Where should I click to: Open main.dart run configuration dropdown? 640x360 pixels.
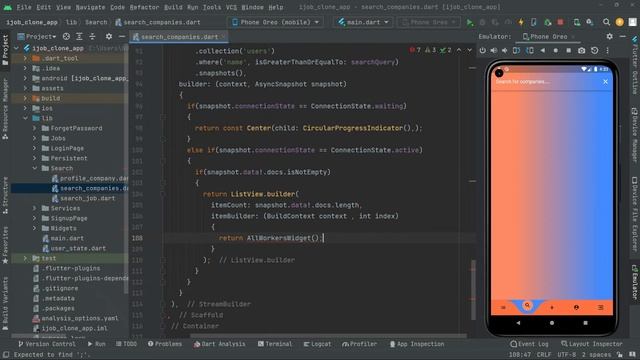coord(363,22)
